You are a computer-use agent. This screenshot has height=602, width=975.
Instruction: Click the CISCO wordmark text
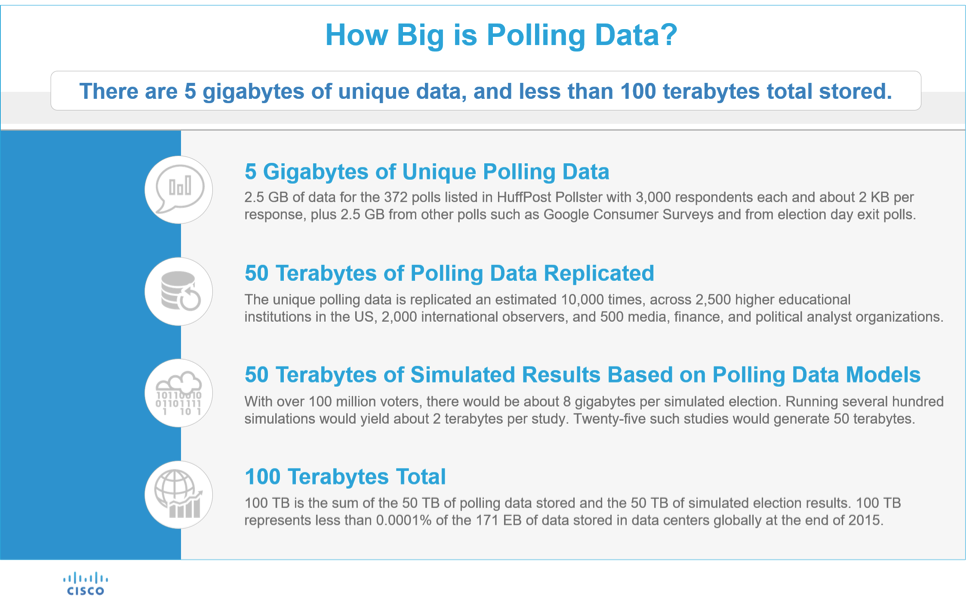click(x=85, y=591)
